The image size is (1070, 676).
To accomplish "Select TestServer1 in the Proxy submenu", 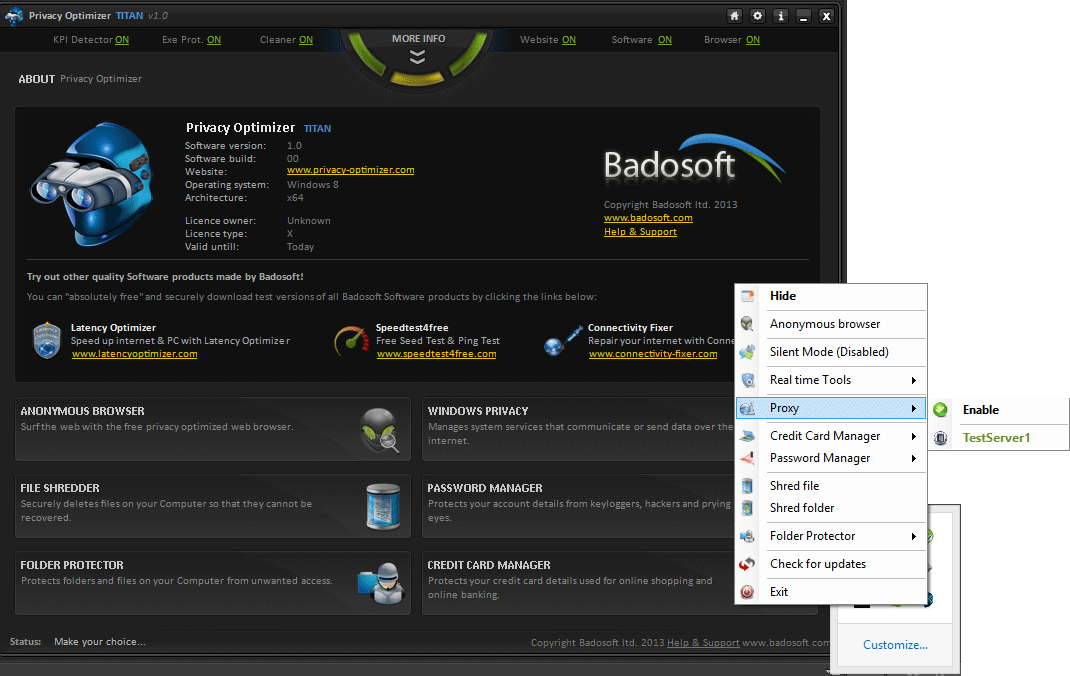I will (996, 438).
